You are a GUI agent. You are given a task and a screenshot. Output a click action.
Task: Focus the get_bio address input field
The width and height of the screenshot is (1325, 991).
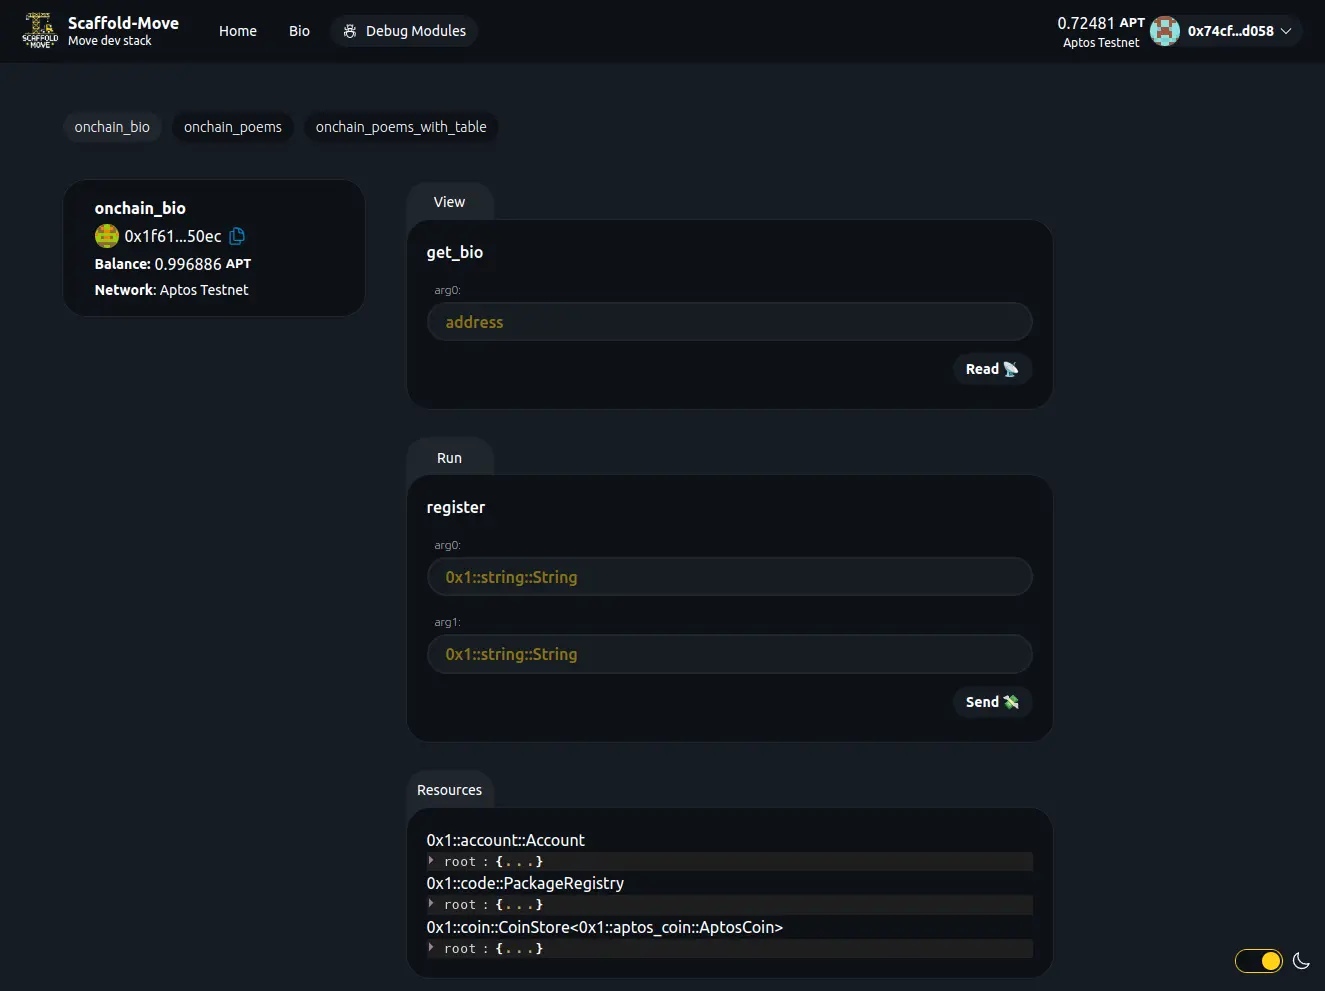(x=729, y=322)
